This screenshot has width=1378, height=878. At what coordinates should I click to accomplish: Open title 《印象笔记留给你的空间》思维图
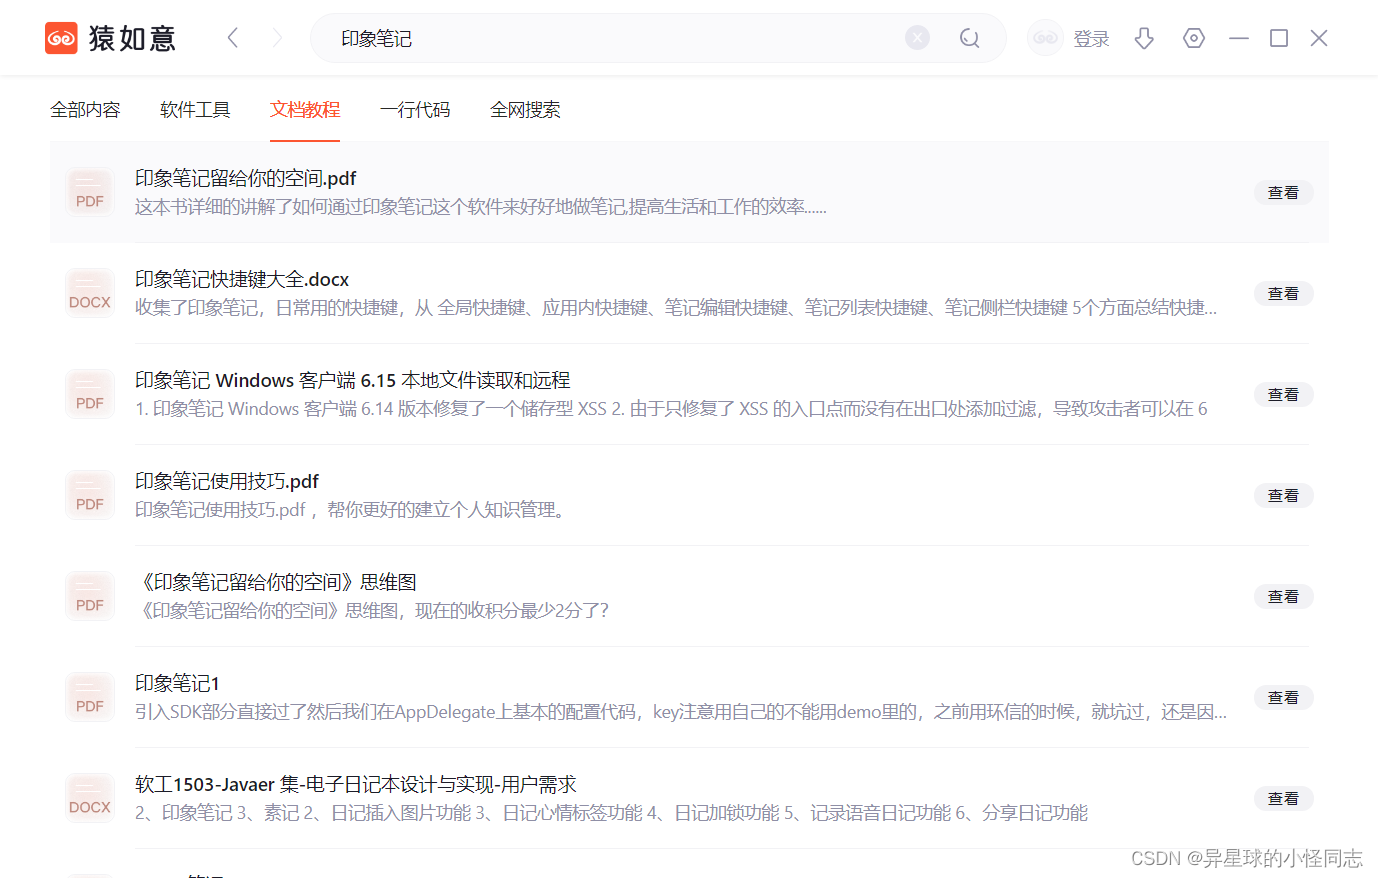pos(276,582)
